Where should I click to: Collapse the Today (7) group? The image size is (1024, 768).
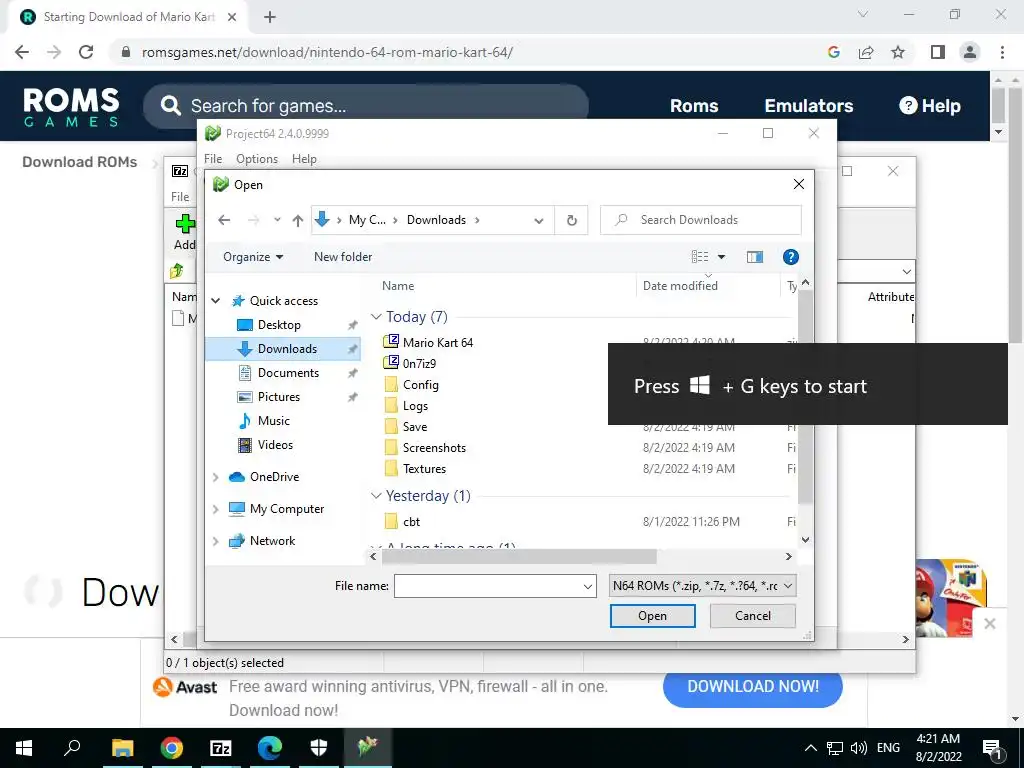coord(376,317)
